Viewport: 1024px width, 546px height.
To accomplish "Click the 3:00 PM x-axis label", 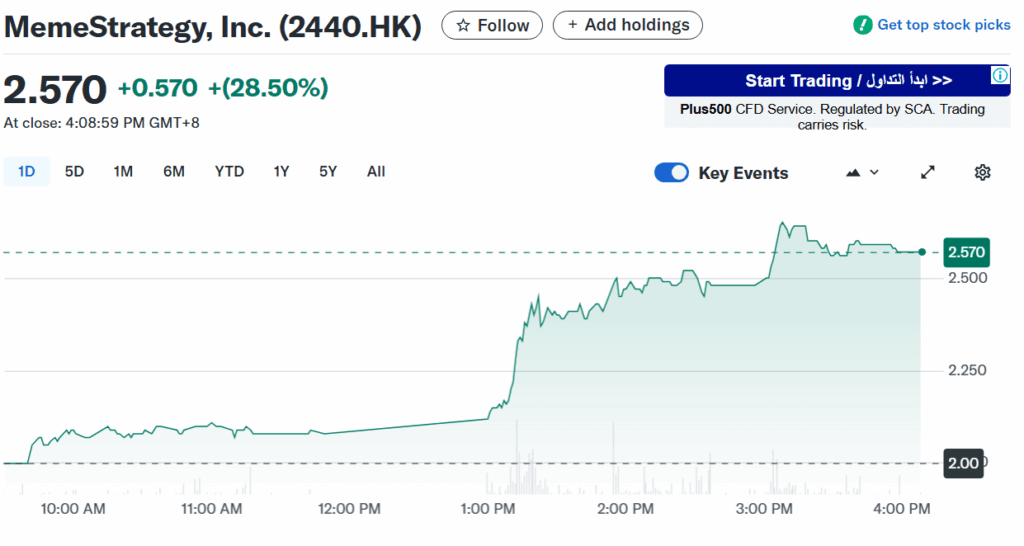I will [764, 509].
